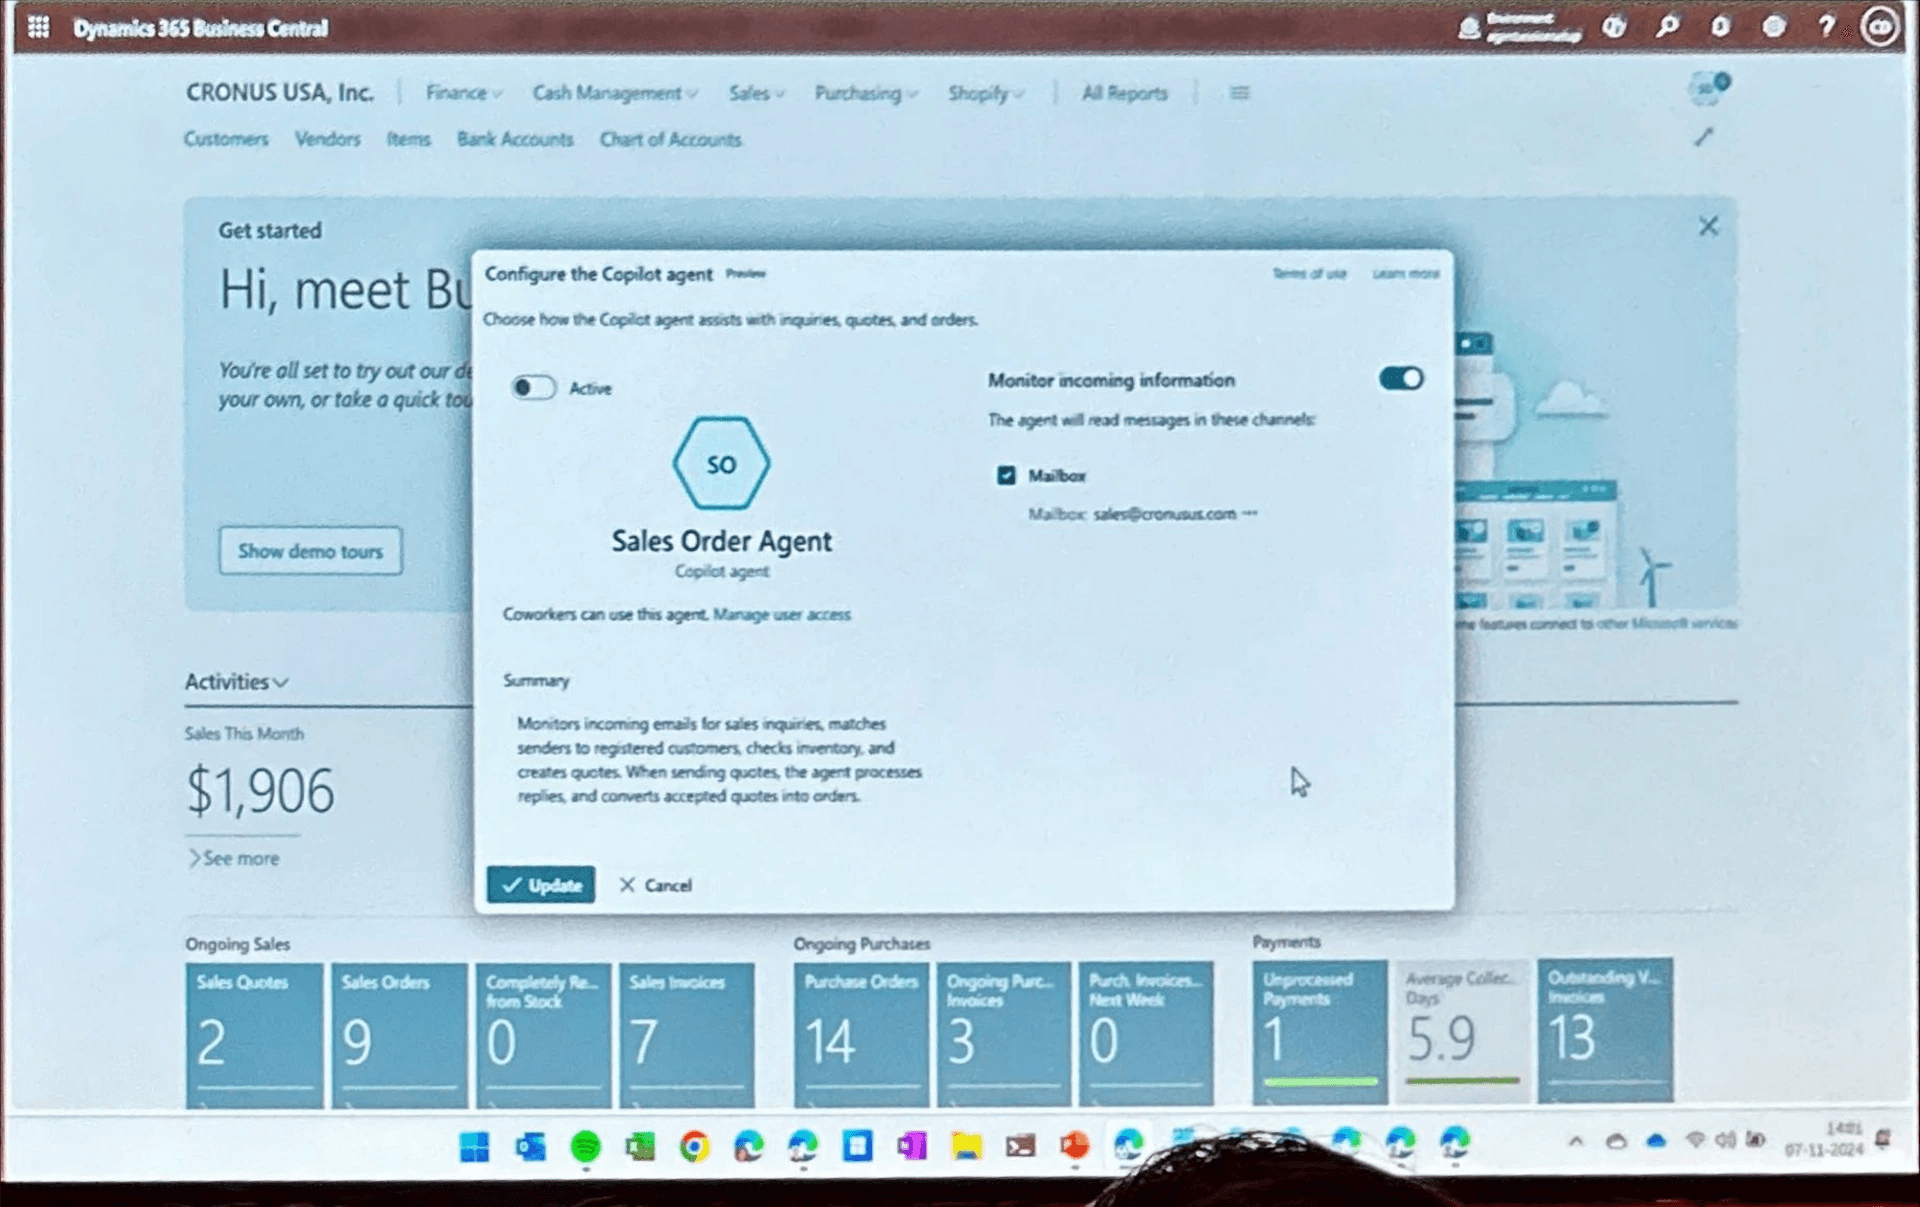Open search from the top header bar
This screenshot has height=1207, width=1920.
[1668, 27]
